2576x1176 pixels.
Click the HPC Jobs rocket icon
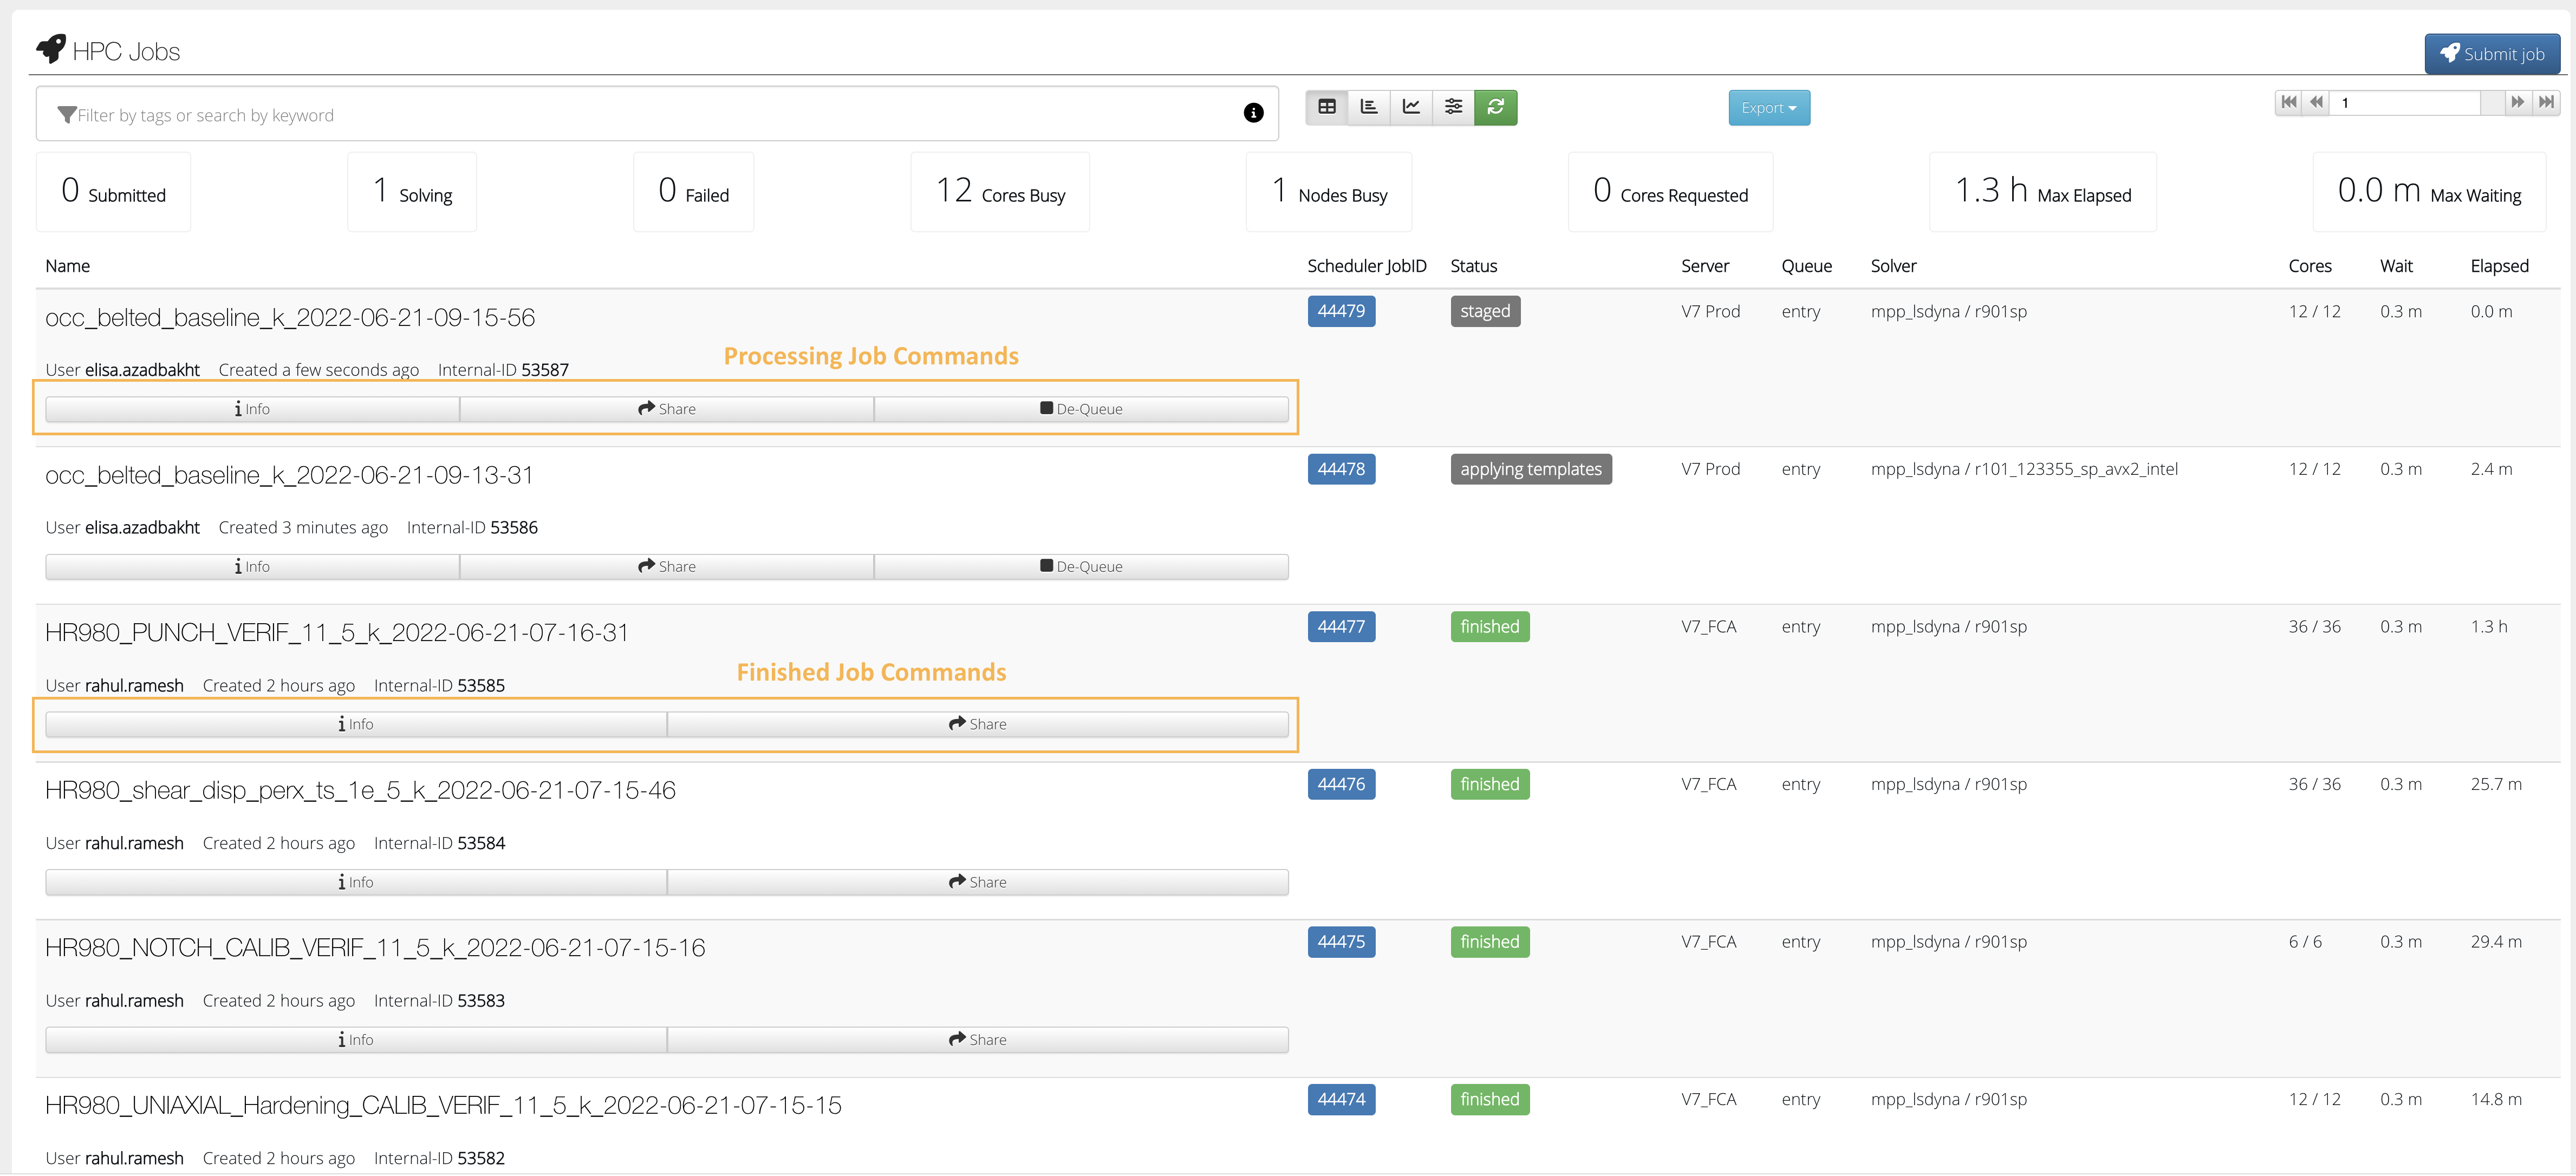pyautogui.click(x=51, y=48)
